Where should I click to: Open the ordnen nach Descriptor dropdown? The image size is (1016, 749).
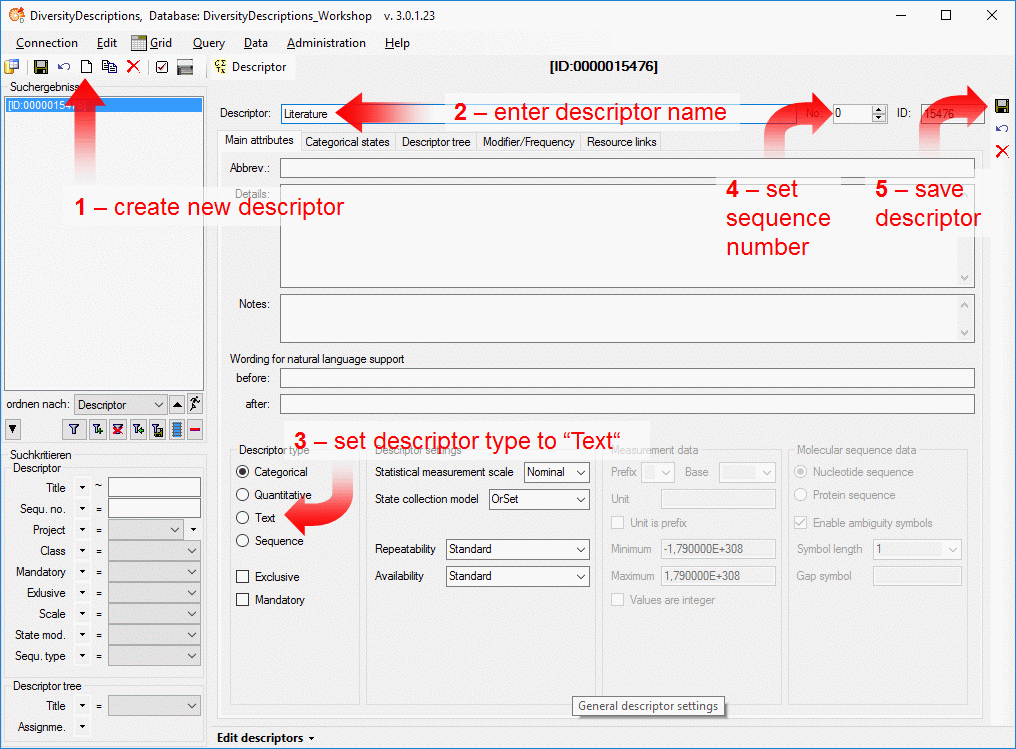click(121, 404)
